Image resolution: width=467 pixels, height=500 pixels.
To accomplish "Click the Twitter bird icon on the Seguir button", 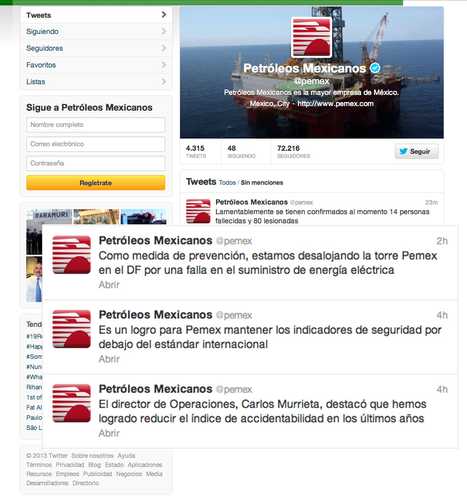I will [x=403, y=151].
